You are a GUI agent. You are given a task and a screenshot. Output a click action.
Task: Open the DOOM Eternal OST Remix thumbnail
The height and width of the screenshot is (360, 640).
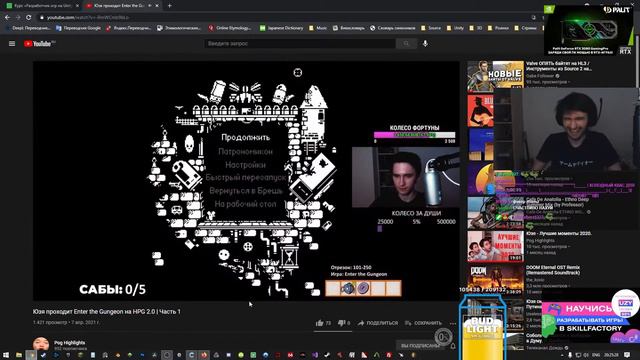496,280
